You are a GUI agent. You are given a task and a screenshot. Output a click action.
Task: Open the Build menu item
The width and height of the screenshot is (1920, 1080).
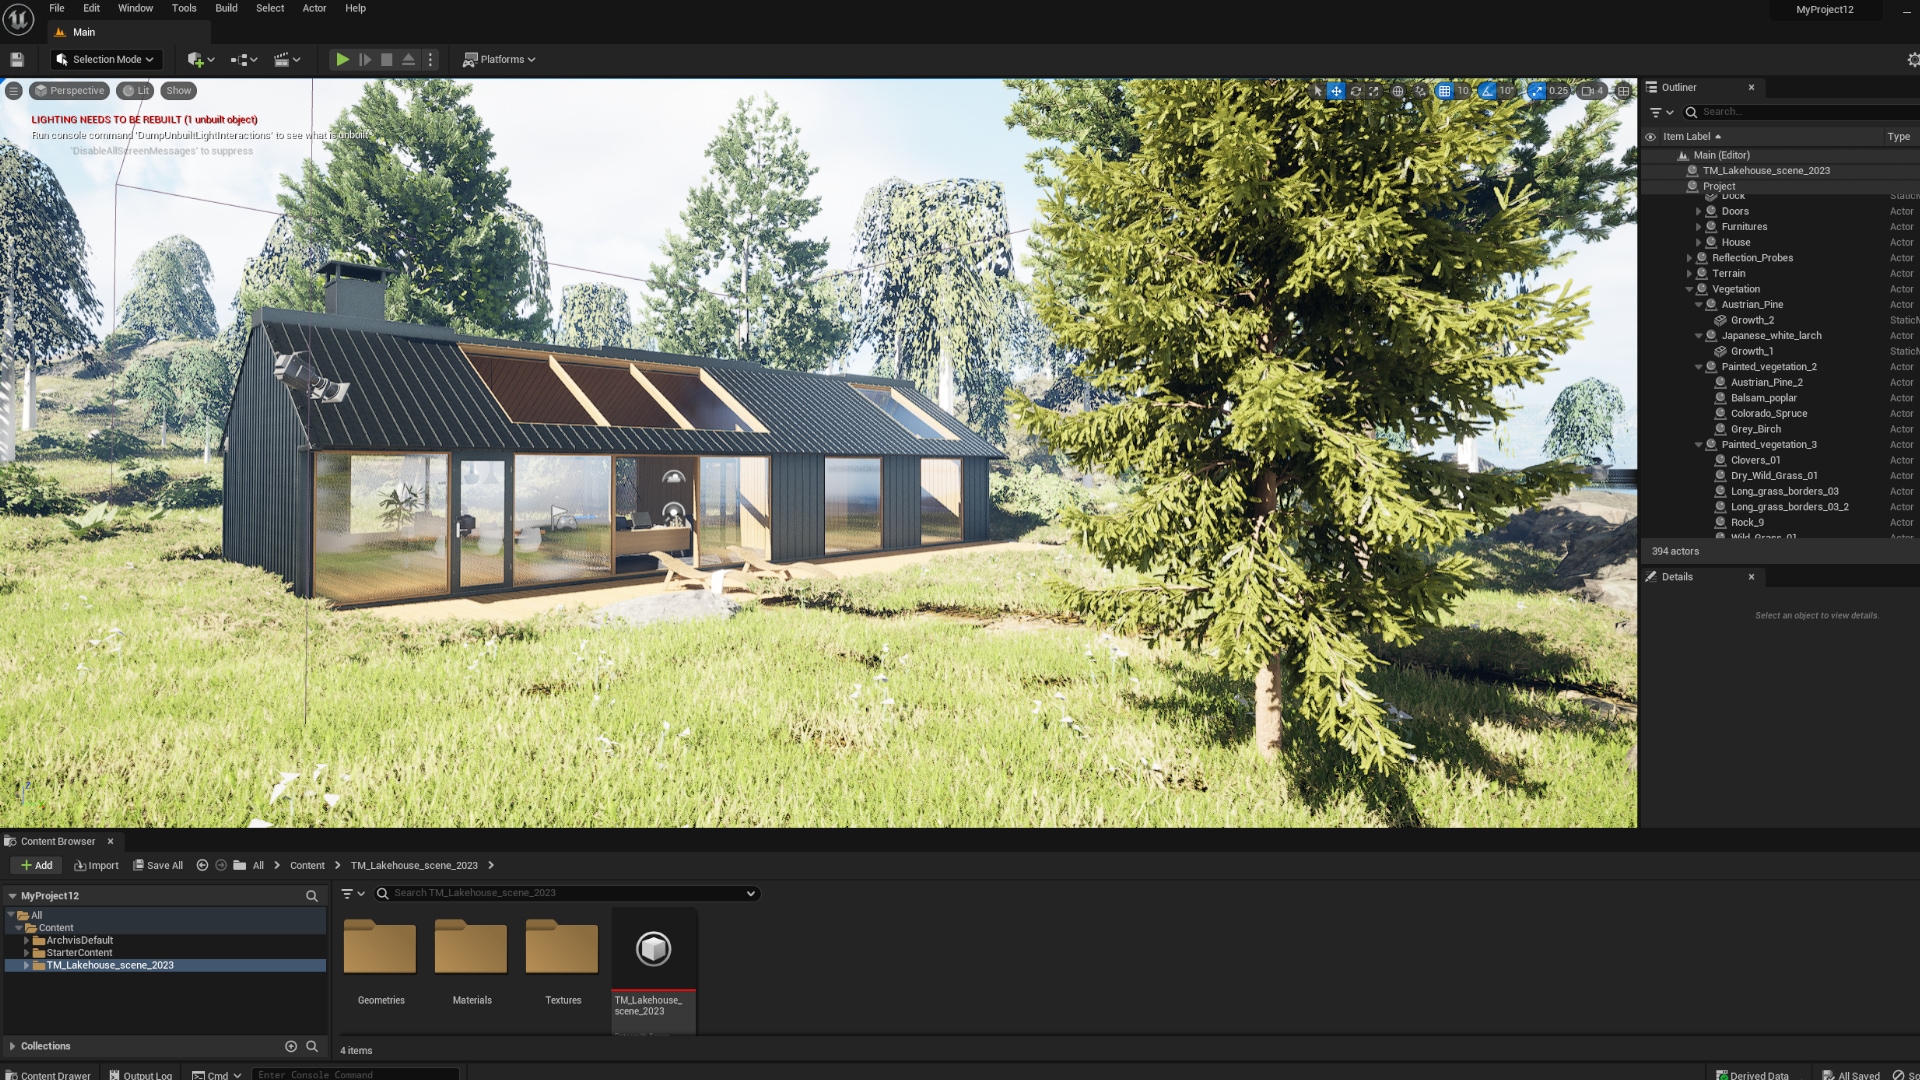[225, 8]
